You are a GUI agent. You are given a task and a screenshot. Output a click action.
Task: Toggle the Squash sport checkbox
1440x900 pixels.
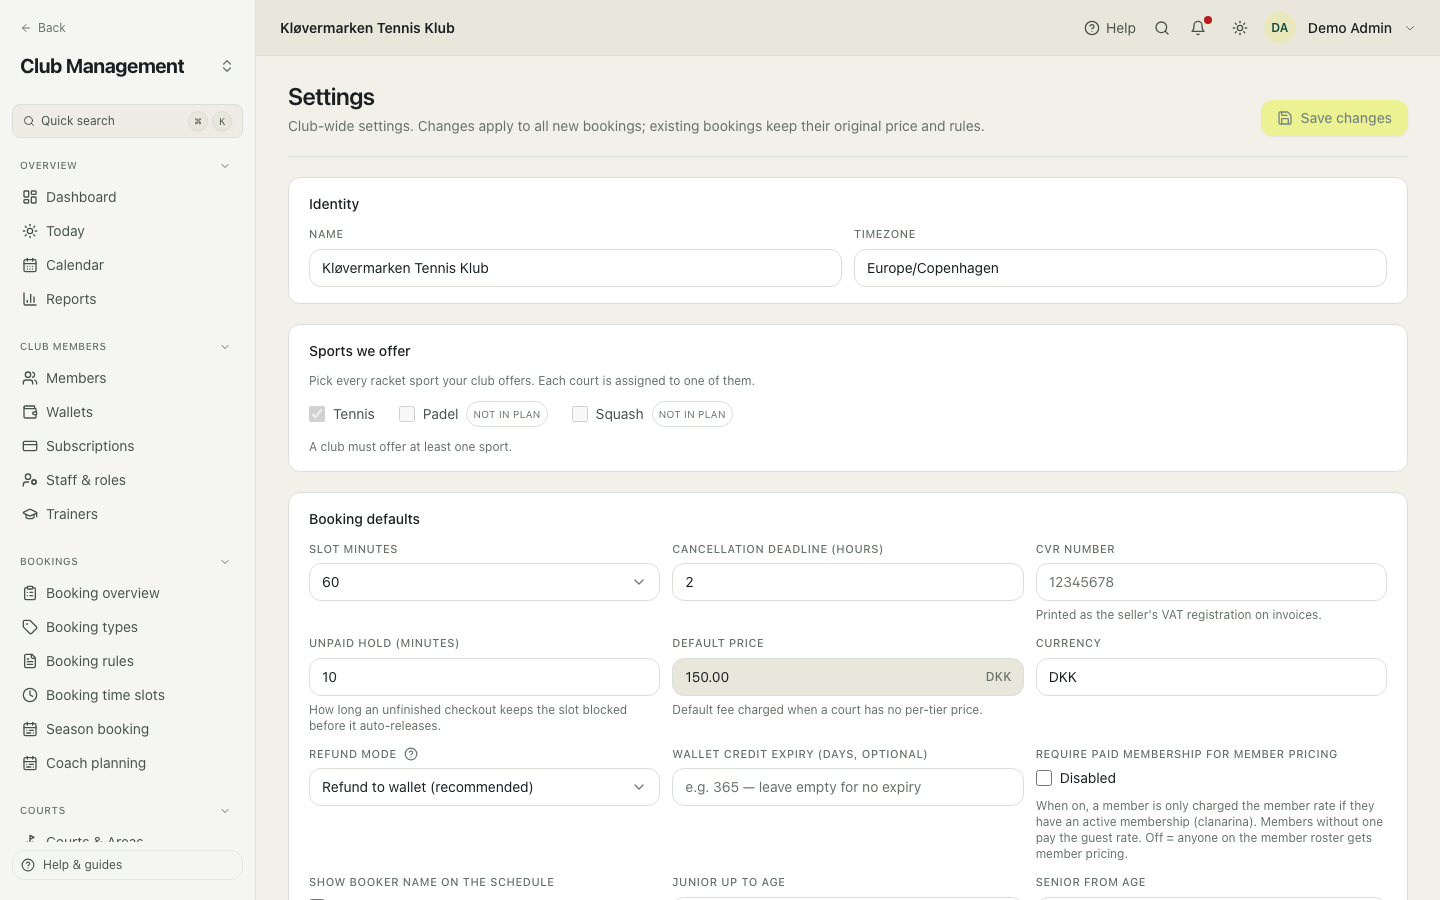tap(580, 414)
